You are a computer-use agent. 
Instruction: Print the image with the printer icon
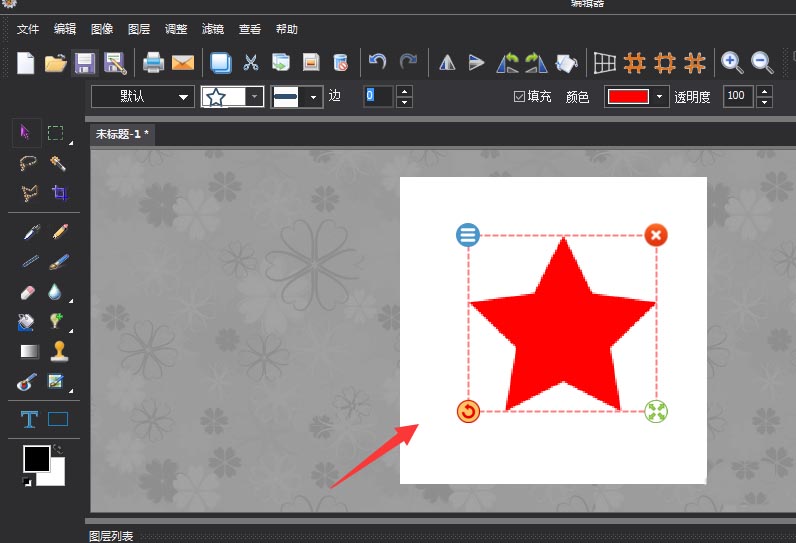[x=153, y=63]
